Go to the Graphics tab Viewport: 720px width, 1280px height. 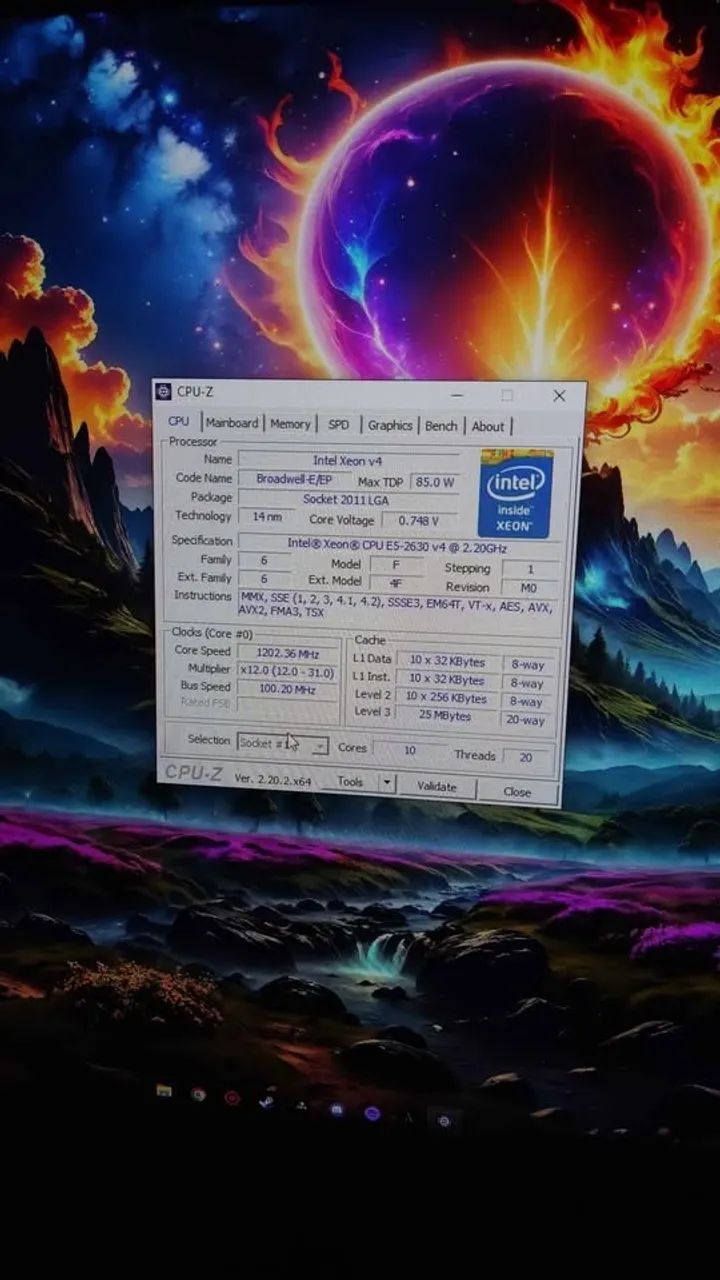click(x=390, y=425)
